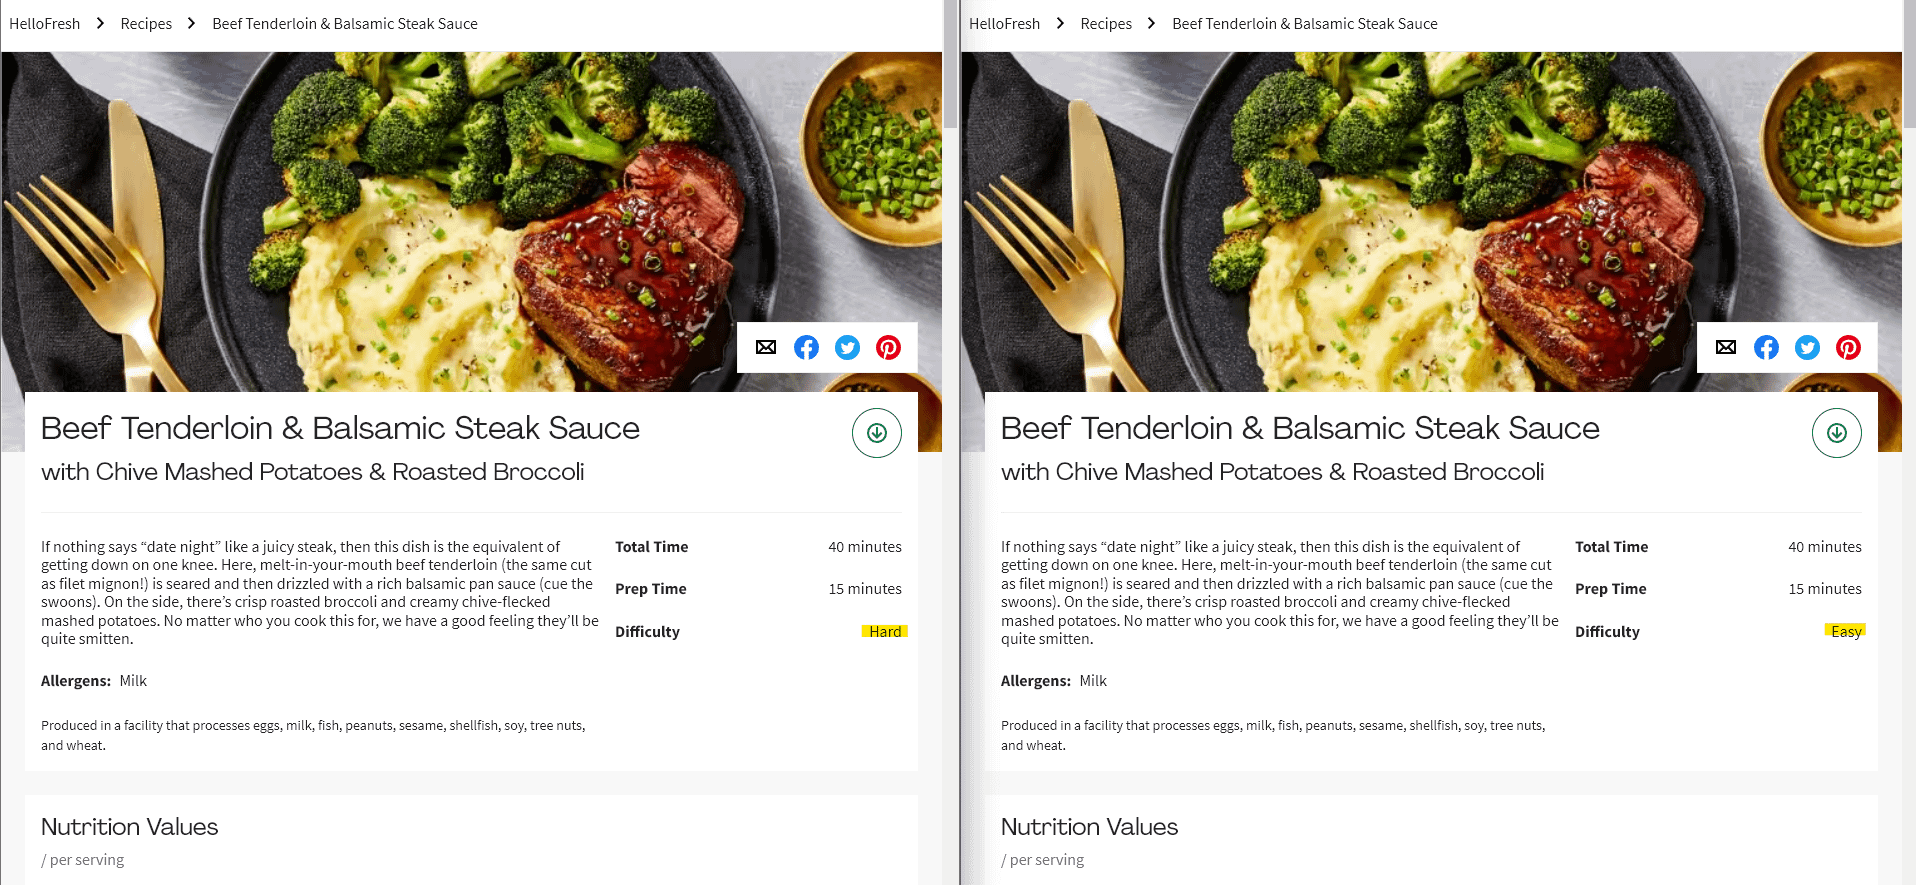Click the highlighted Easy difficulty value
Screen dimensions: 1916x885
[x=1846, y=631]
